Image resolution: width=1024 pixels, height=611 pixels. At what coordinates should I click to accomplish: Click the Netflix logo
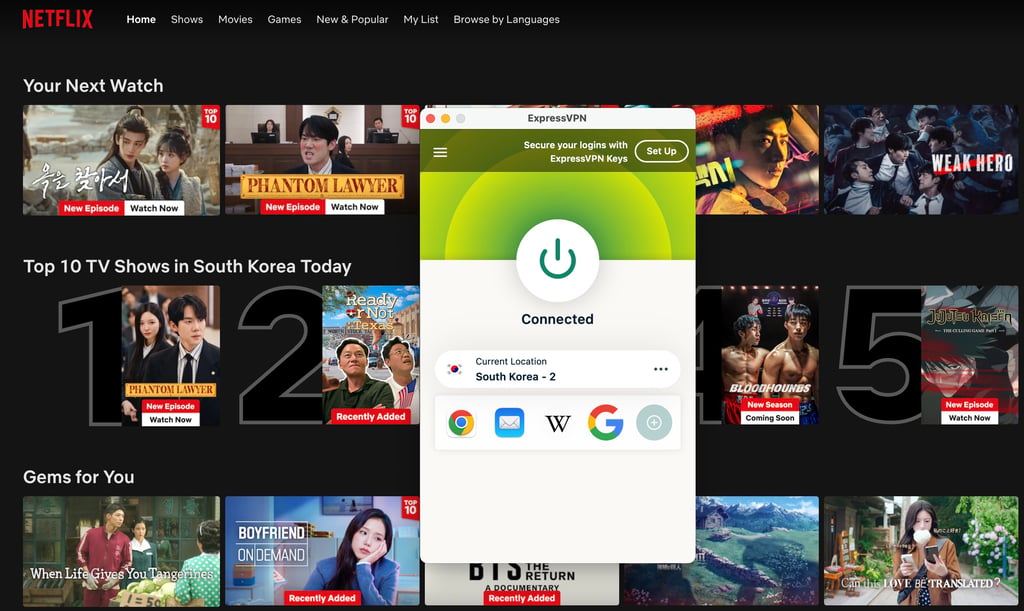pyautogui.click(x=57, y=19)
